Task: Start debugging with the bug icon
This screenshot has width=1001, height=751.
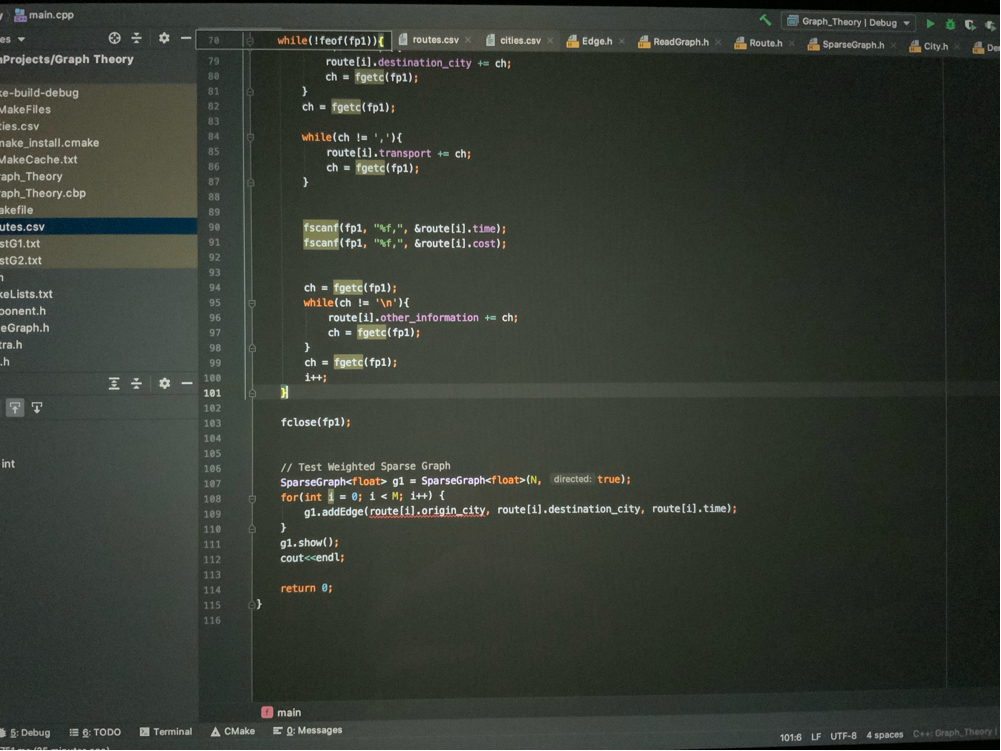Action: click(x=950, y=24)
